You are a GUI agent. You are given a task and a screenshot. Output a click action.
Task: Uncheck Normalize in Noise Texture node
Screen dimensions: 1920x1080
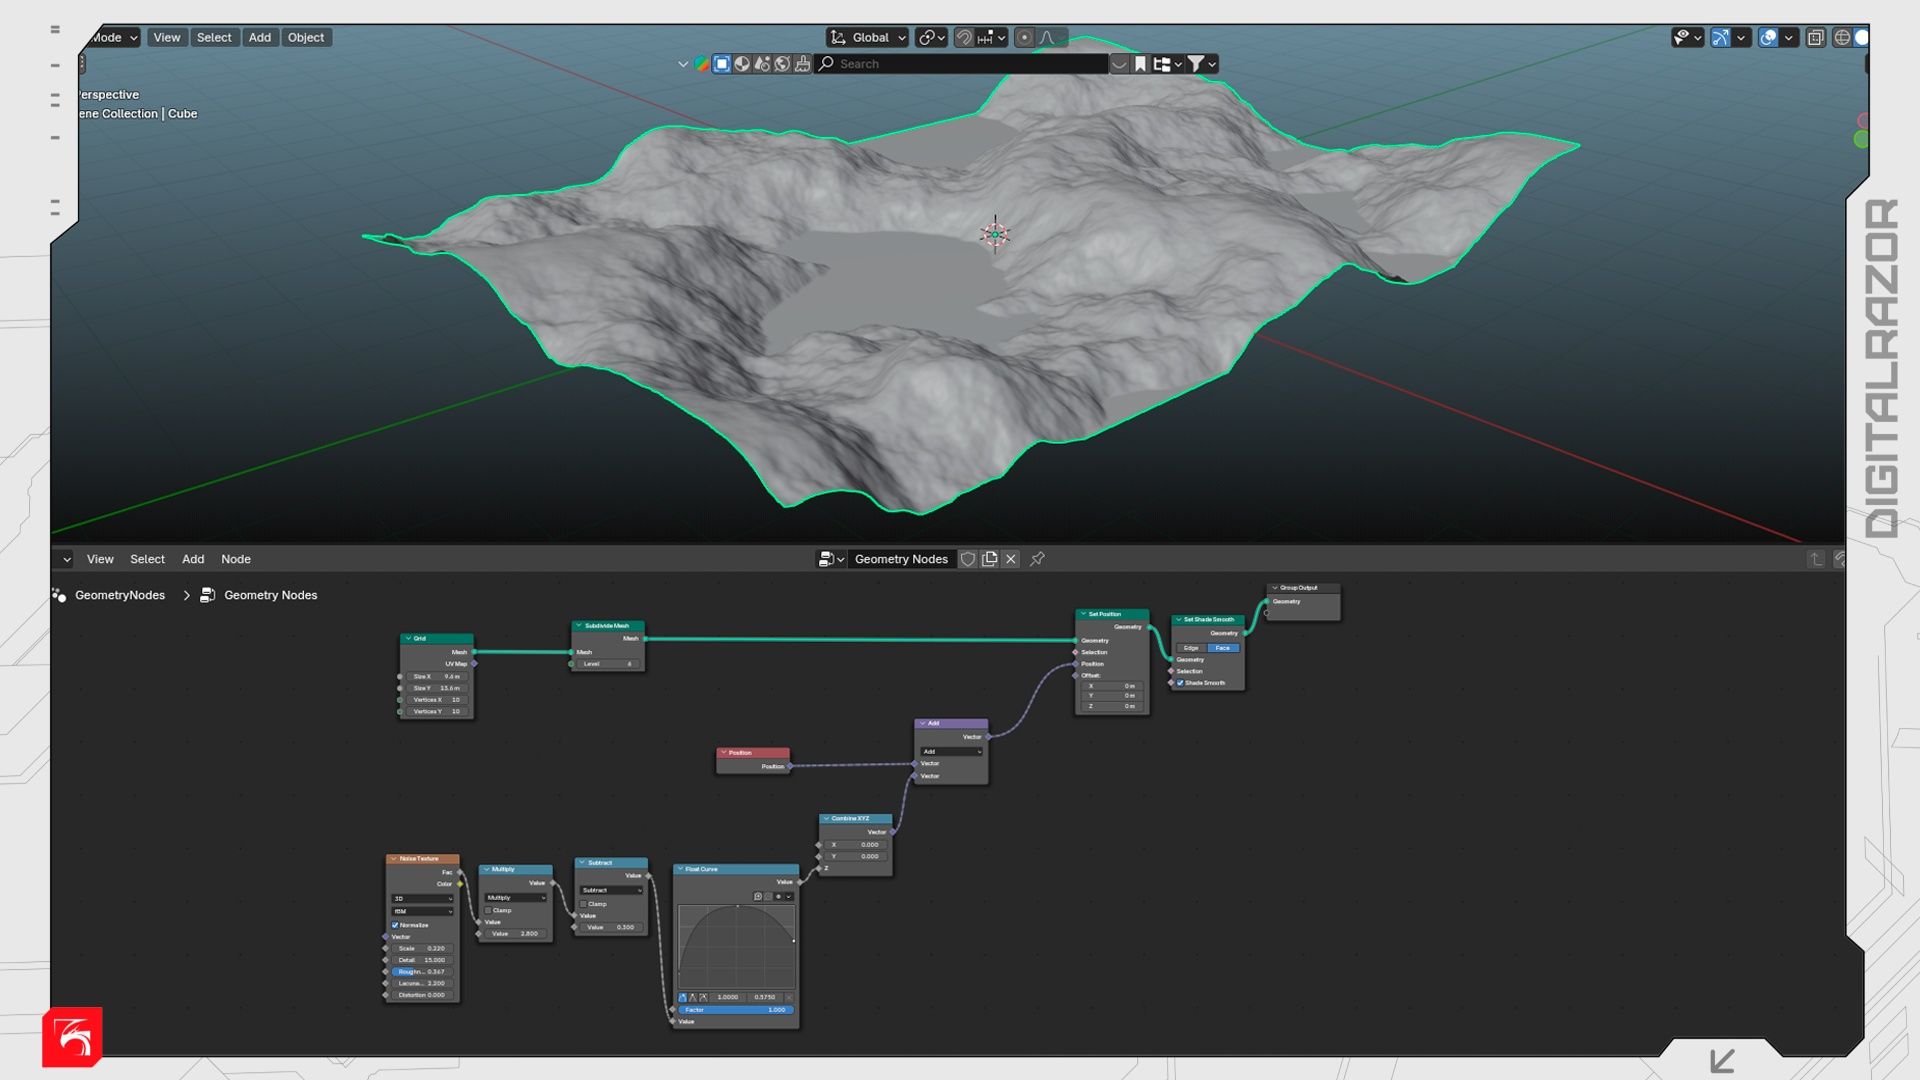pyautogui.click(x=395, y=925)
